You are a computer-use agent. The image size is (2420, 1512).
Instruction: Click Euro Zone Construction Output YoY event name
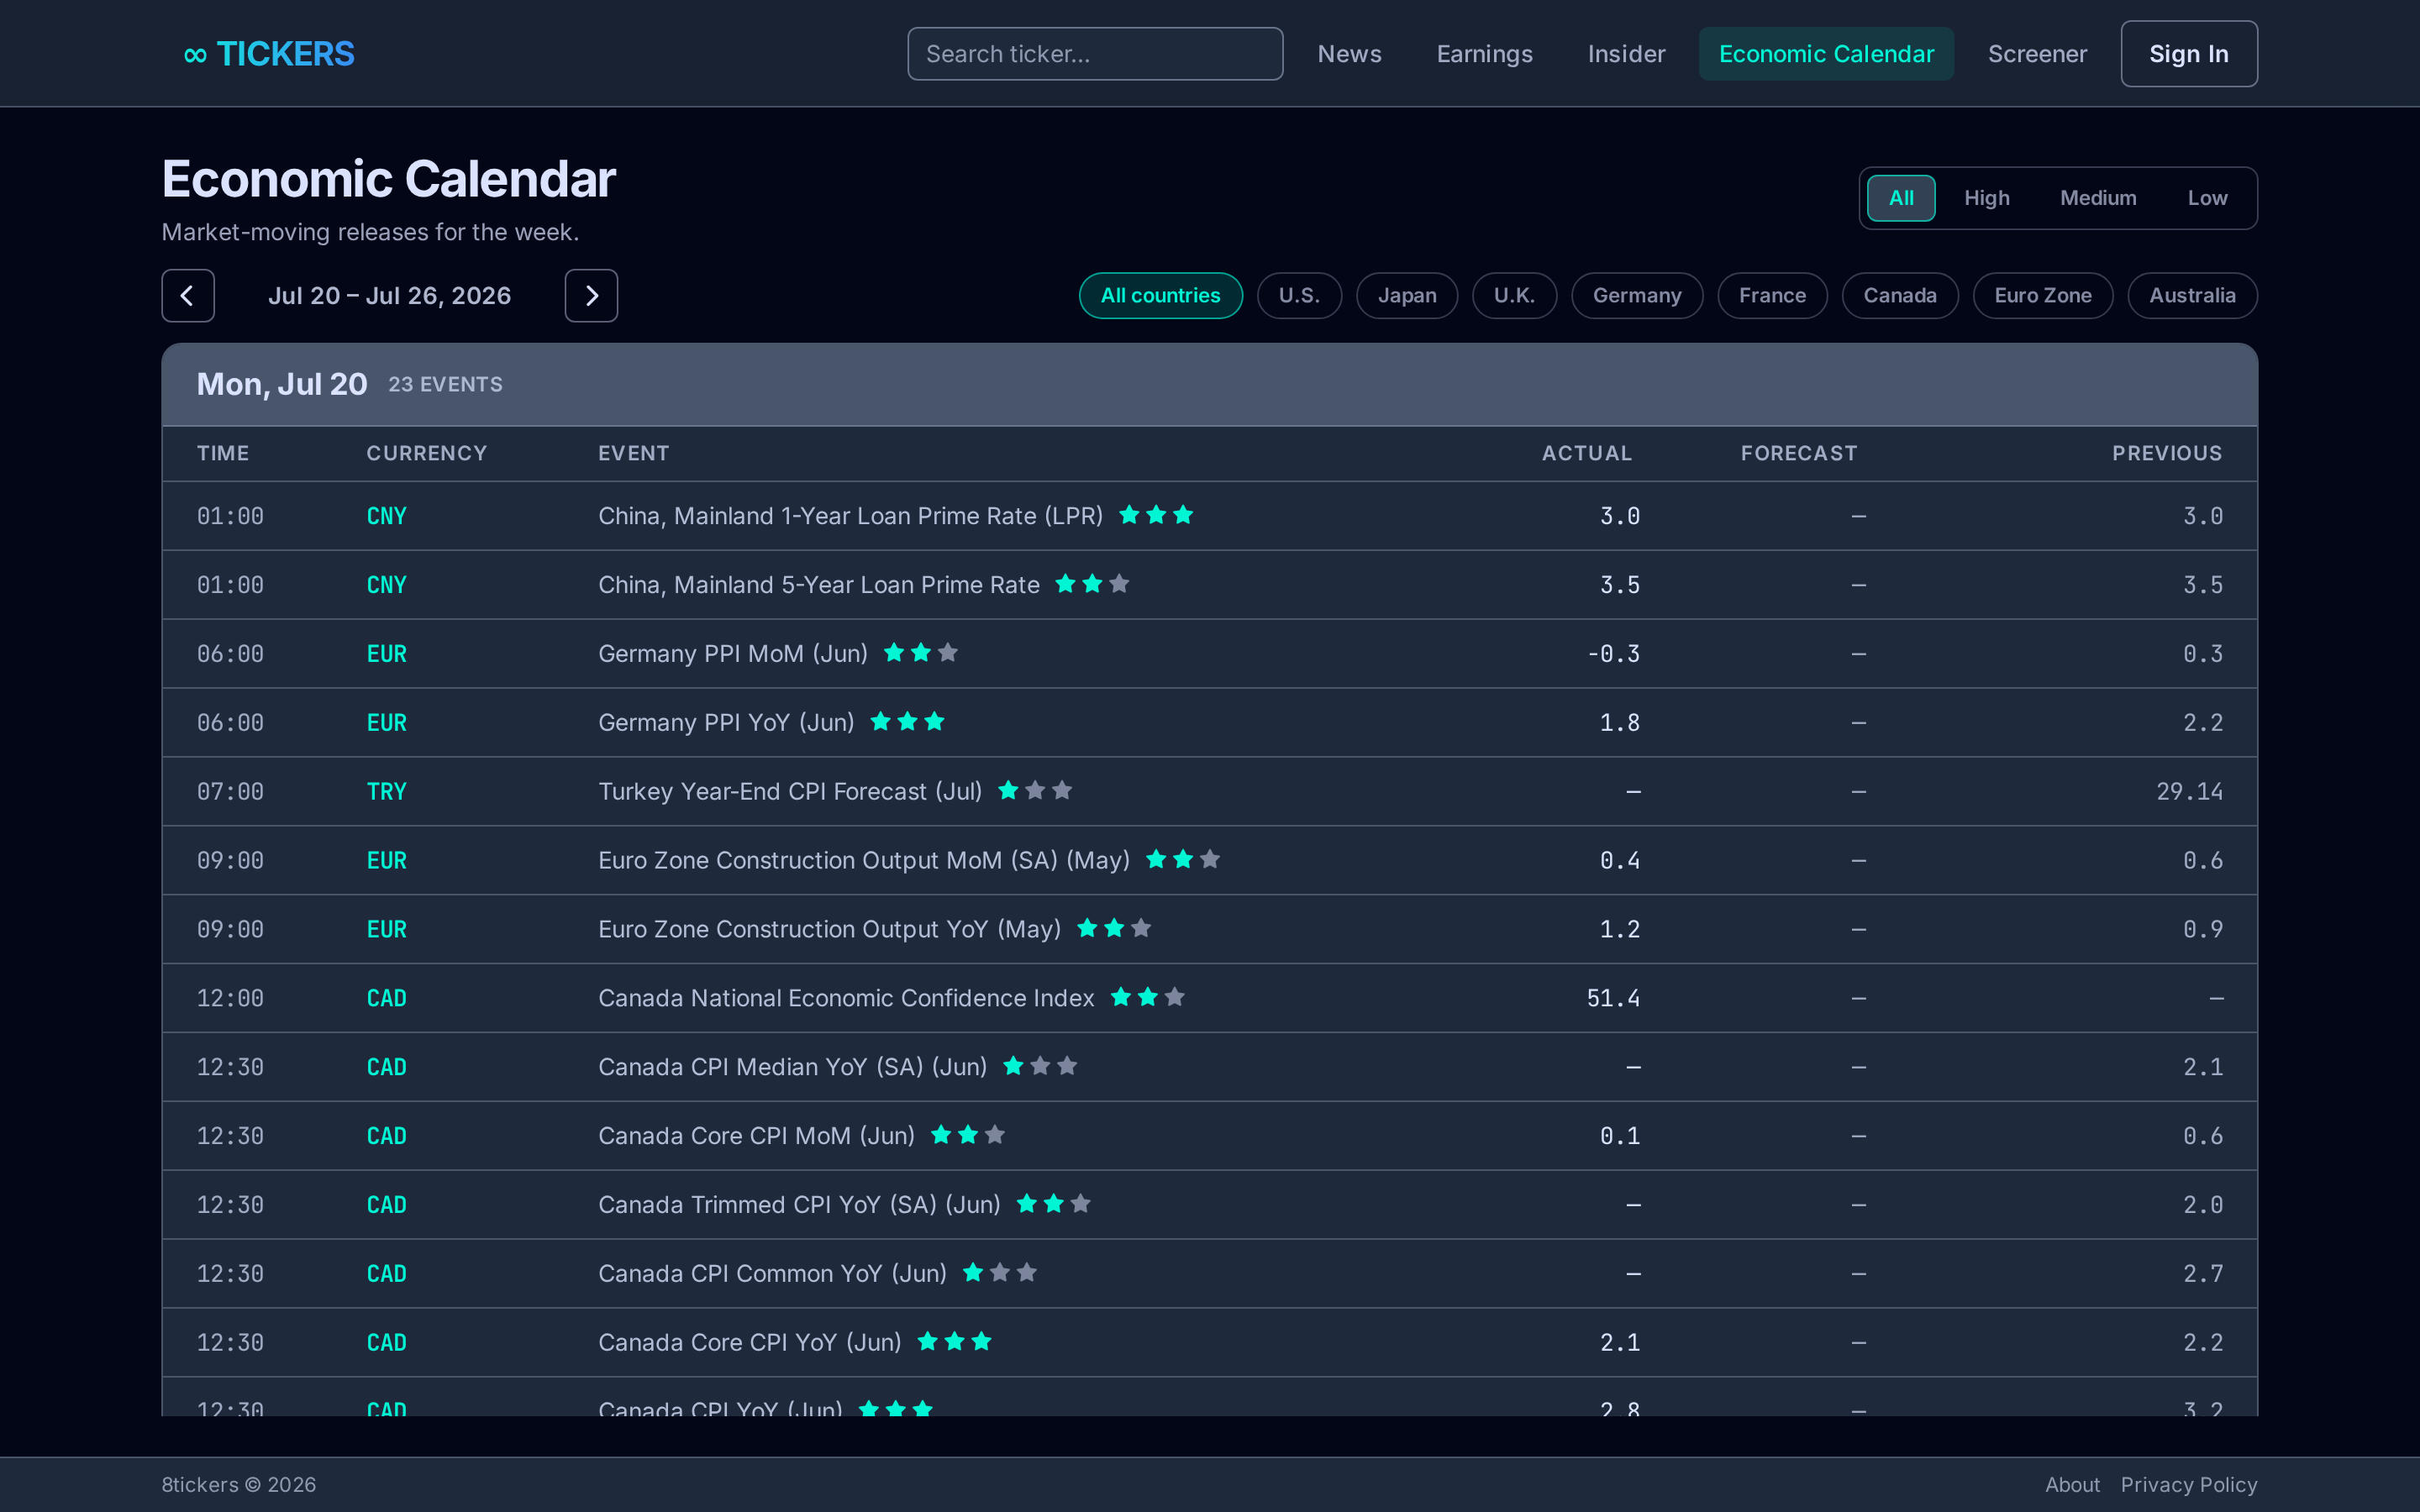click(x=829, y=930)
